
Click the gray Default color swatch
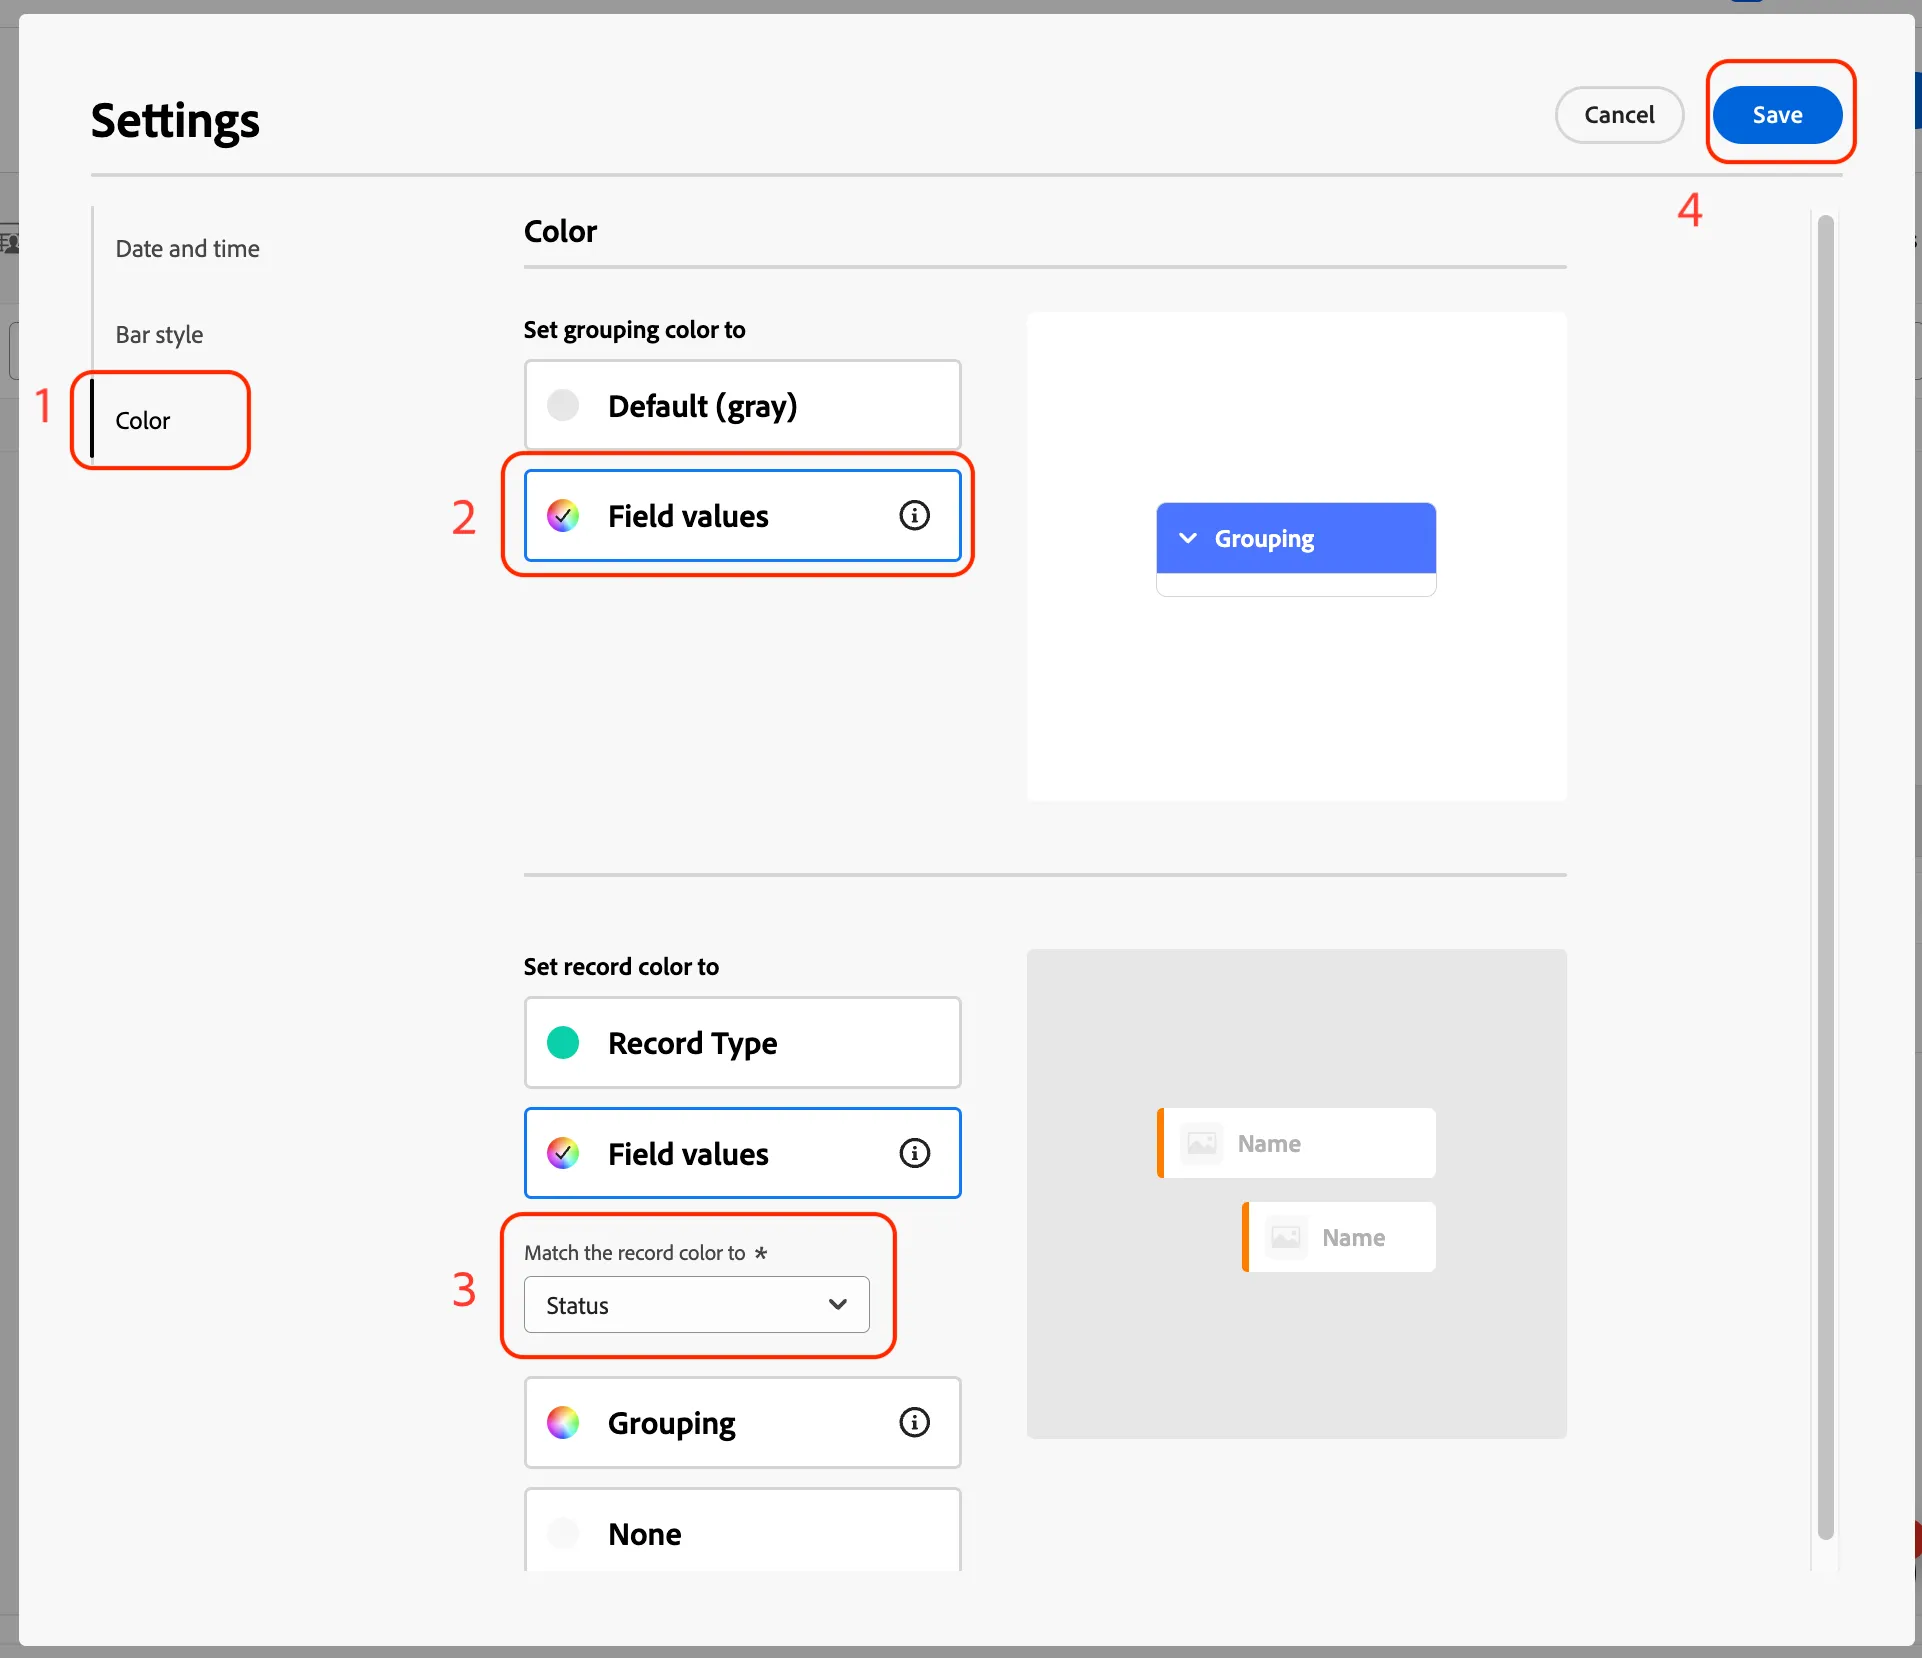tap(563, 405)
